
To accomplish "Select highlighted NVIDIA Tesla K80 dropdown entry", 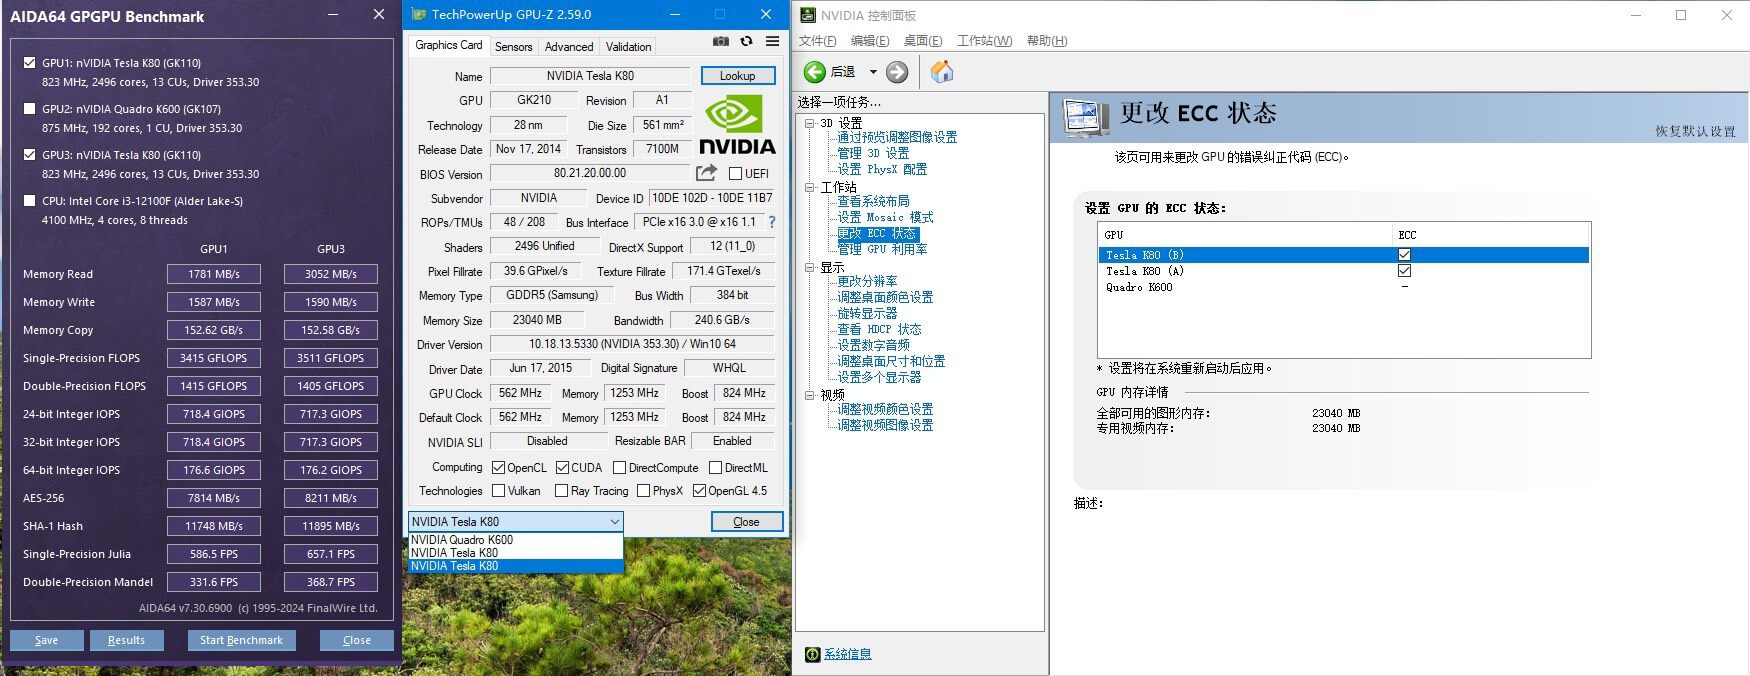I will (x=515, y=566).
